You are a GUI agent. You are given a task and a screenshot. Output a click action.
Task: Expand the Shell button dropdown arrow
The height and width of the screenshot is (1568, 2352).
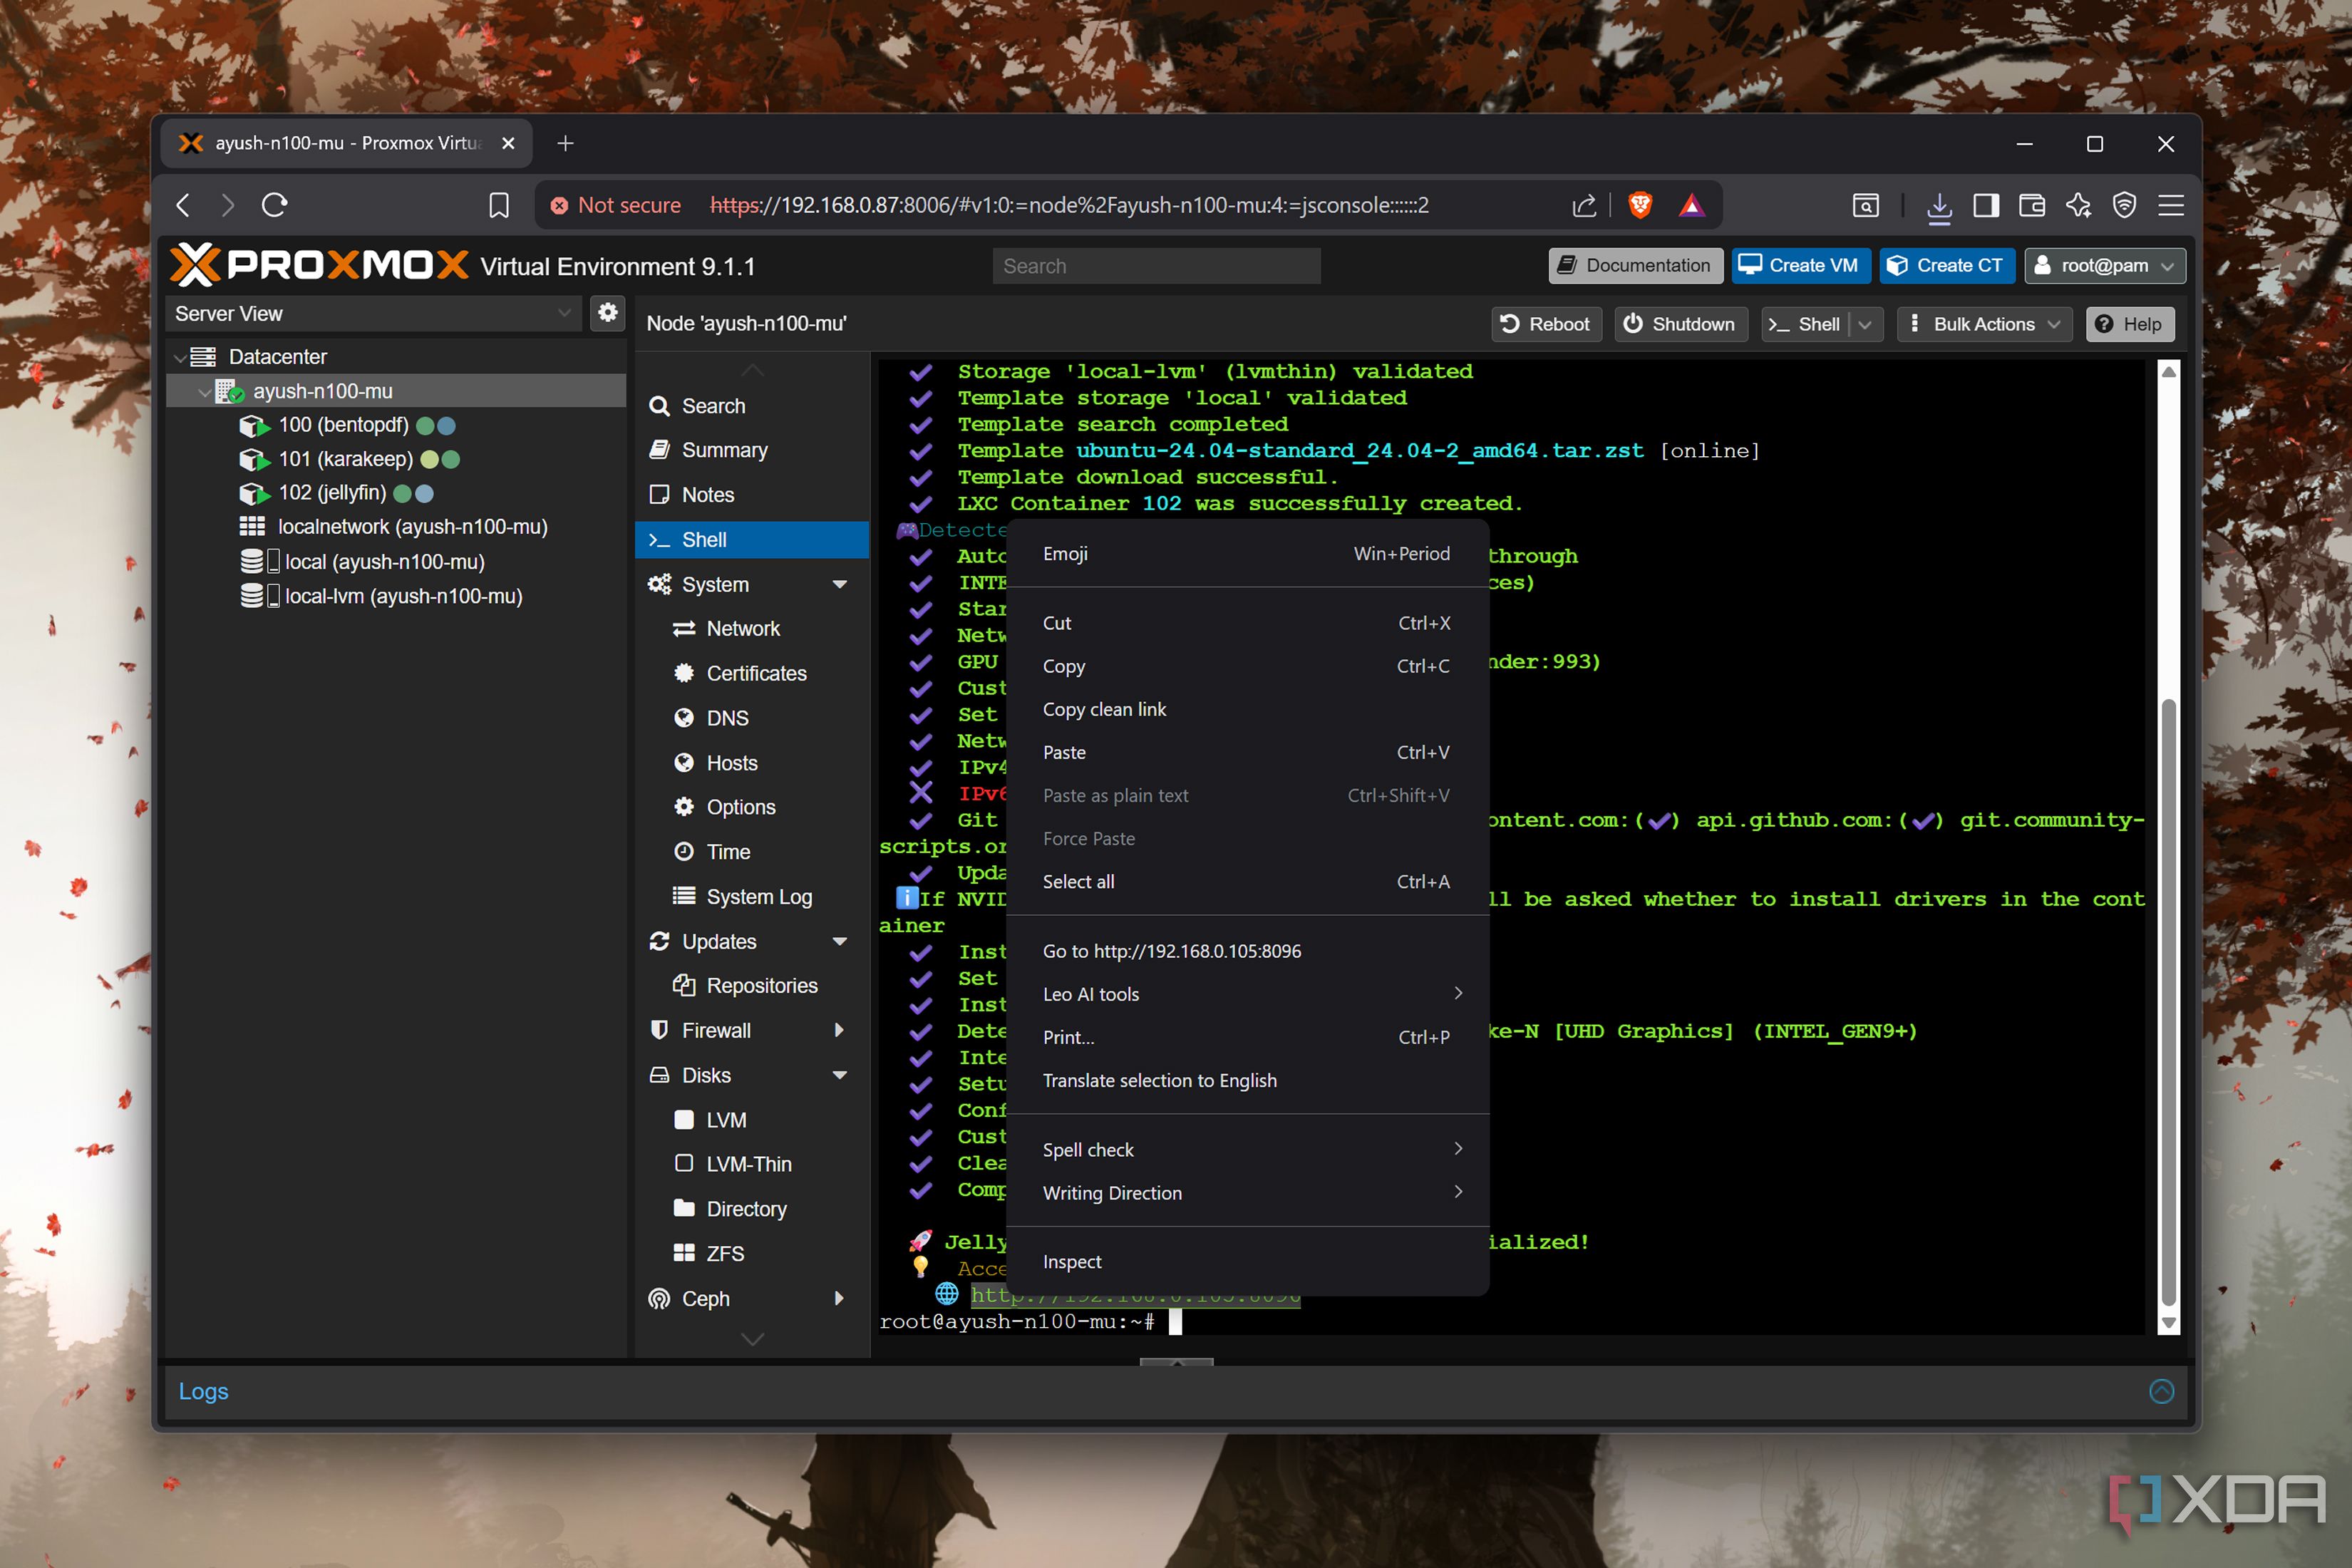point(1865,324)
